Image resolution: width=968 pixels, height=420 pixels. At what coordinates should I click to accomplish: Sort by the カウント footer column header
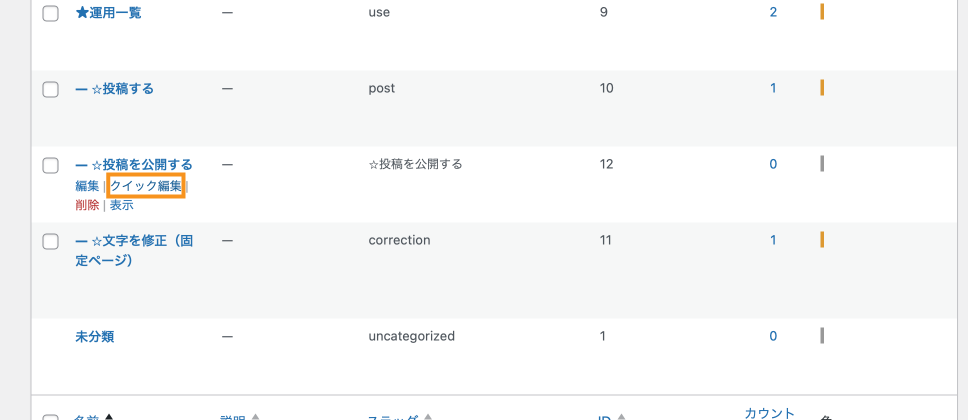click(x=769, y=413)
